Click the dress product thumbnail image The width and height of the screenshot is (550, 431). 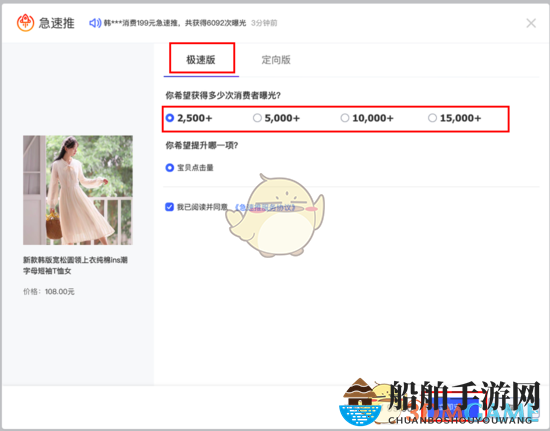78,190
